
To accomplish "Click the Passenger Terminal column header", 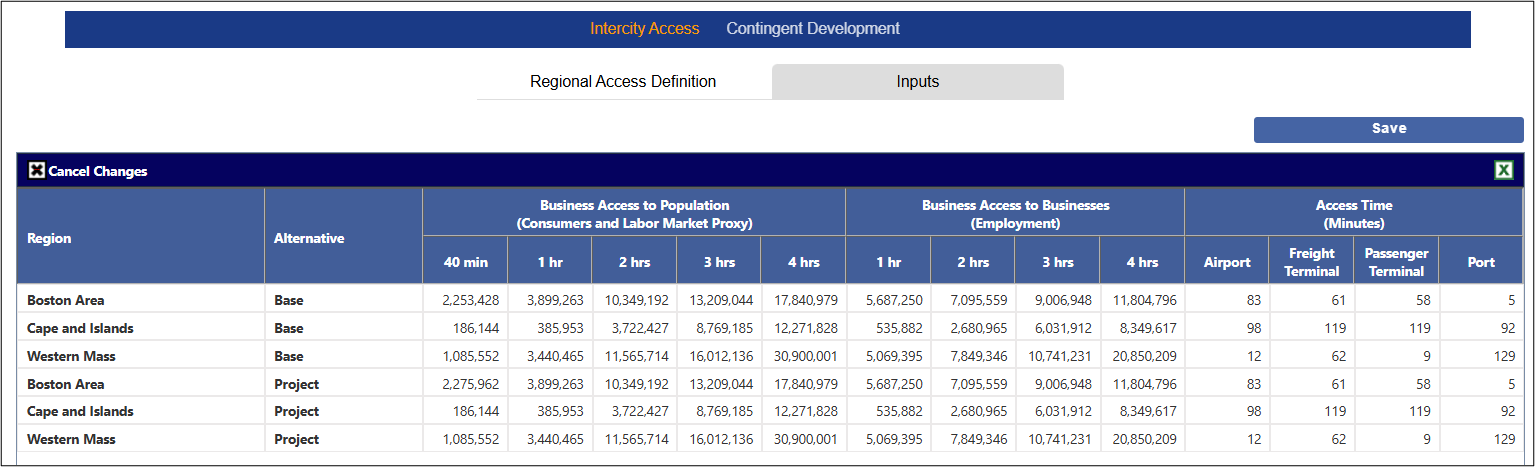I will [1396, 262].
